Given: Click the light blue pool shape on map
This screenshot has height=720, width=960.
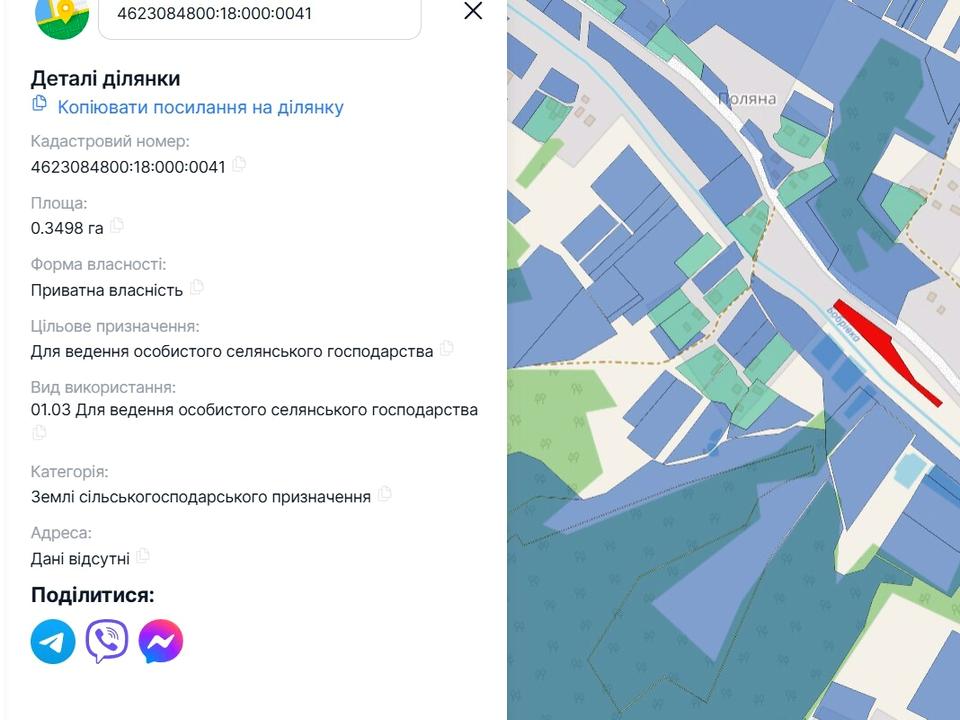Looking at the screenshot, I should pos(909,468).
